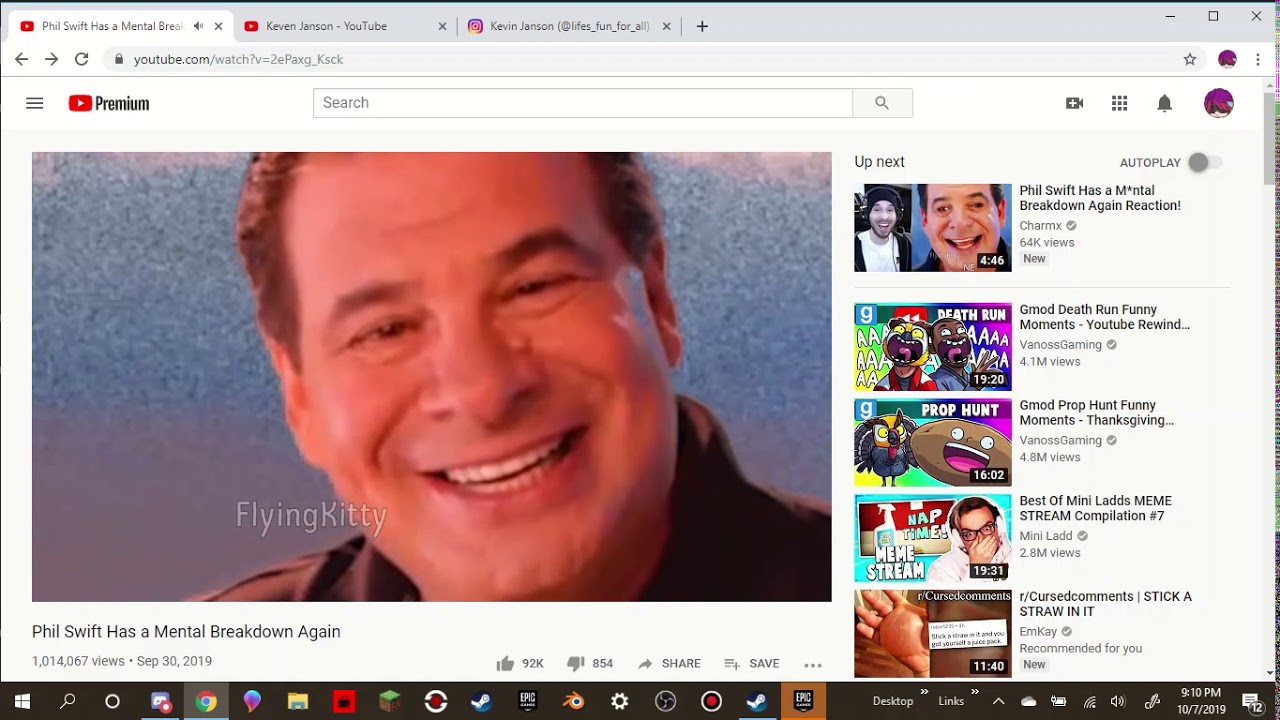Open Cortana circle on taskbar
Viewport: 1280px width, 720px height.
pyautogui.click(x=112, y=701)
